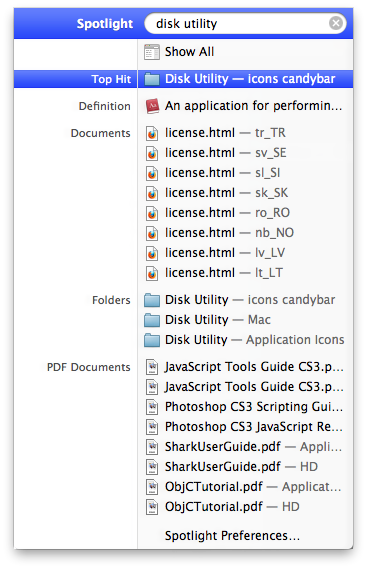This screenshot has height=569, width=367.
Task: Click PDF icon for SharkUserGuide.pdf HD result
Action: pos(152,467)
